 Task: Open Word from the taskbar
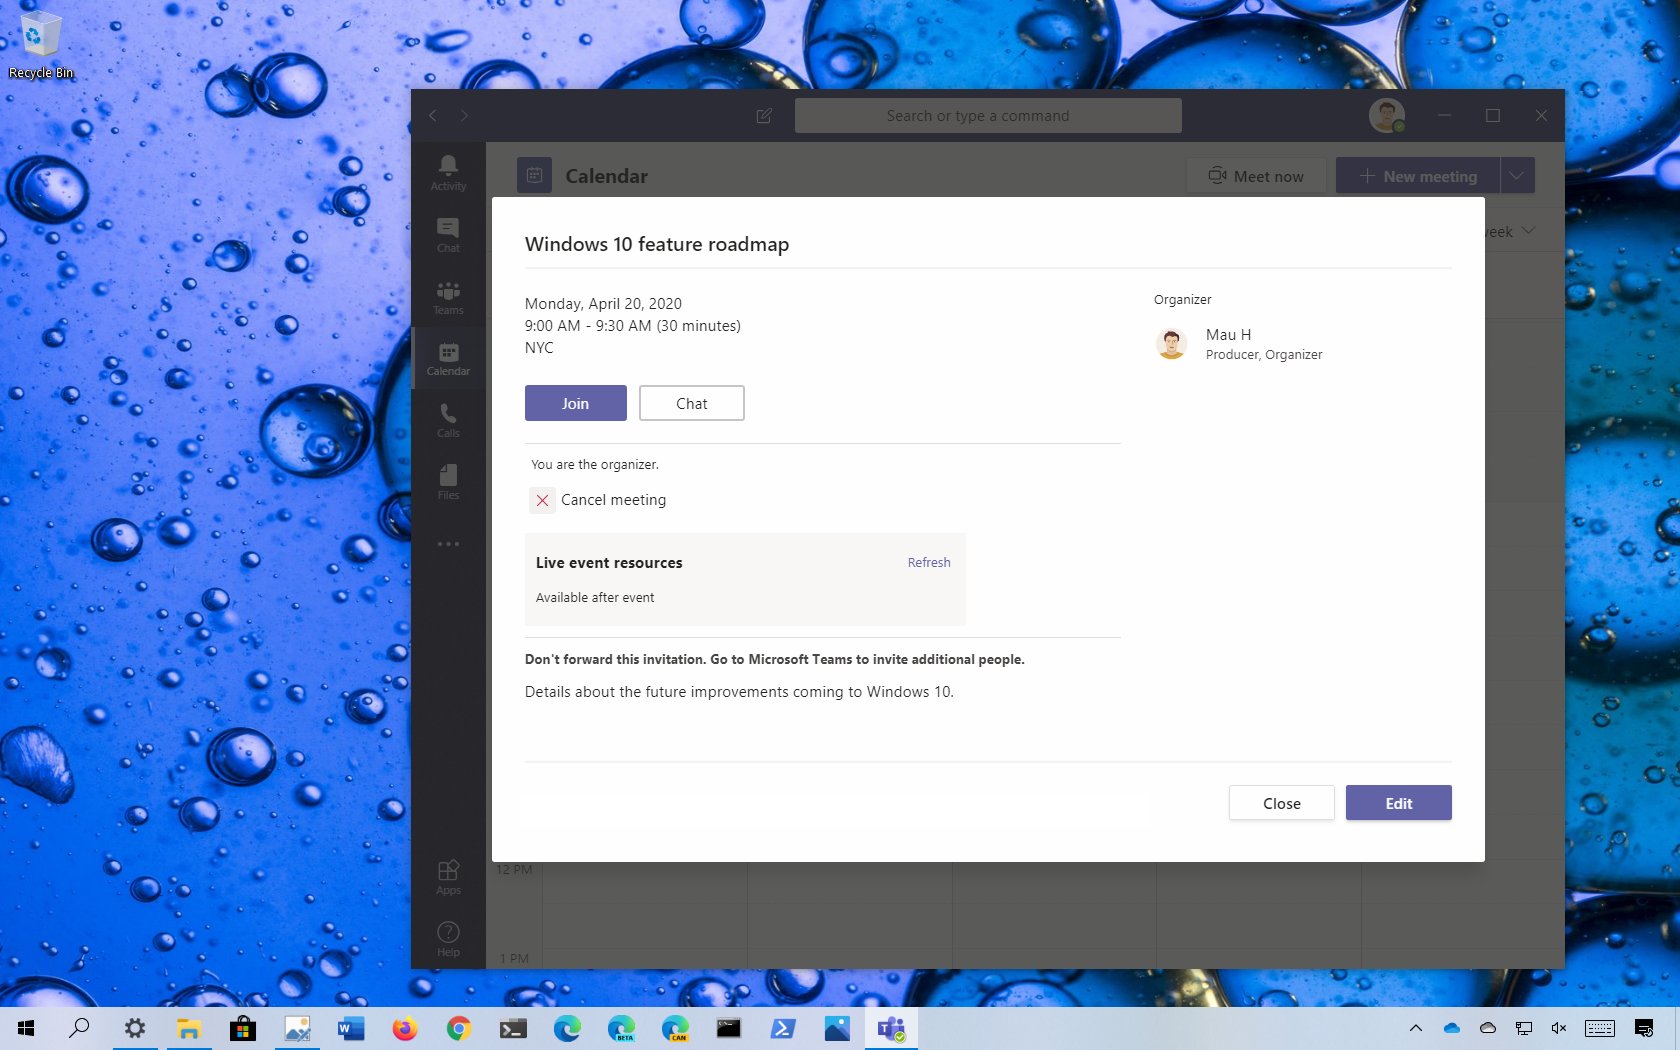pos(350,1028)
